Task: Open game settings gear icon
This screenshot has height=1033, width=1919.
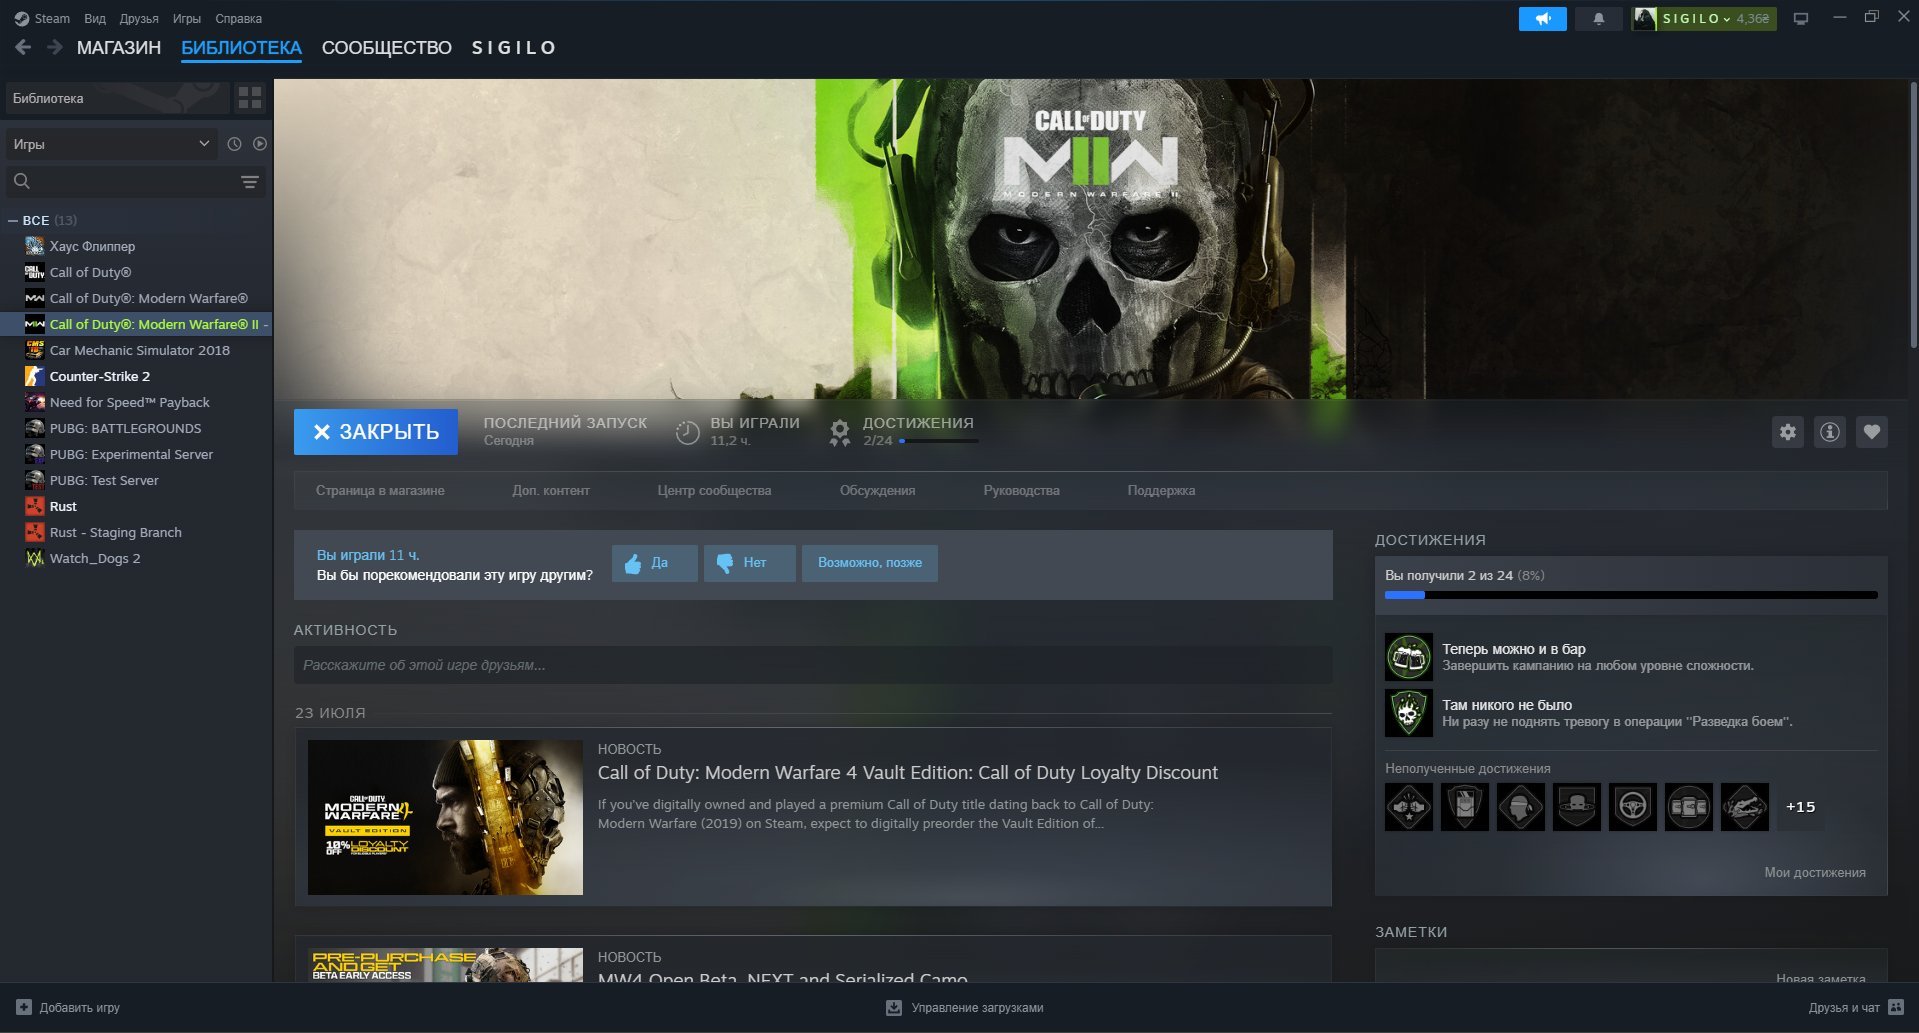Action: 1787,432
